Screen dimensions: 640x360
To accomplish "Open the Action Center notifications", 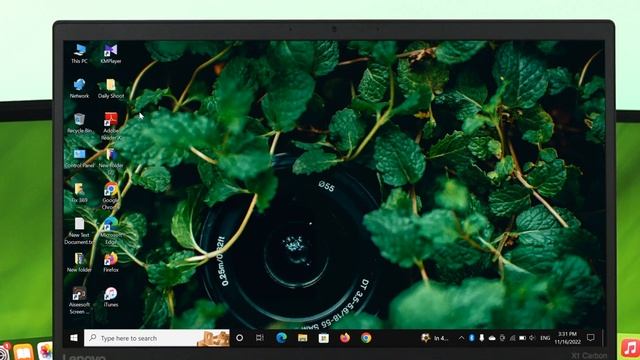I will pyautogui.click(x=591, y=338).
